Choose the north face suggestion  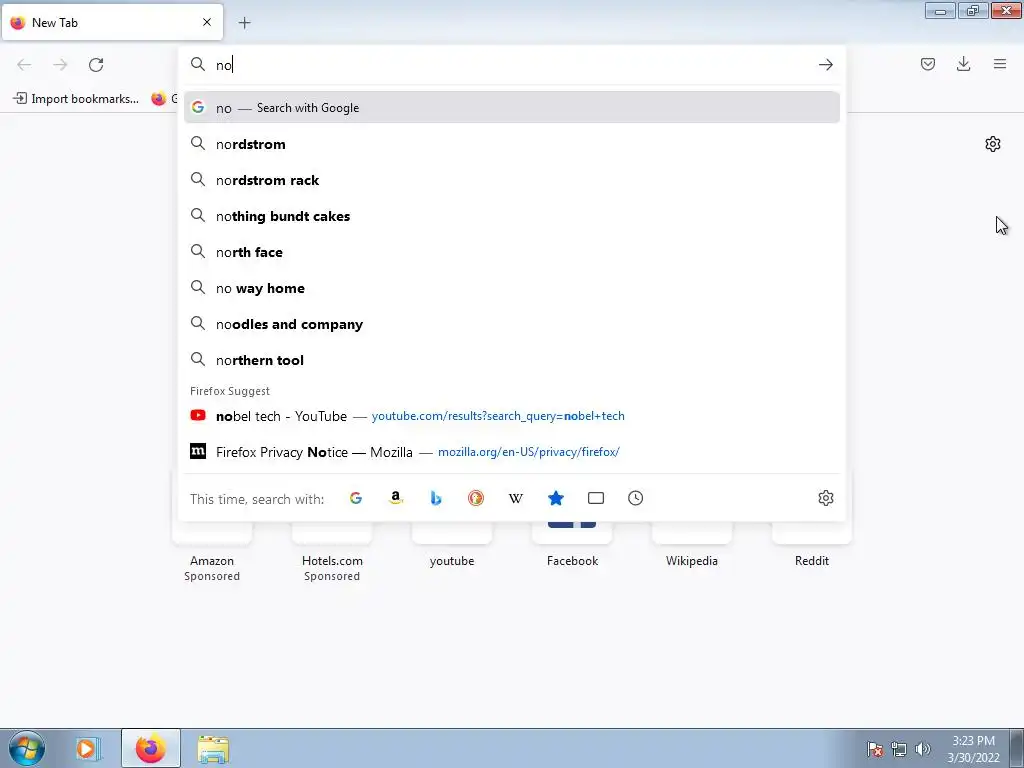pyautogui.click(x=512, y=252)
